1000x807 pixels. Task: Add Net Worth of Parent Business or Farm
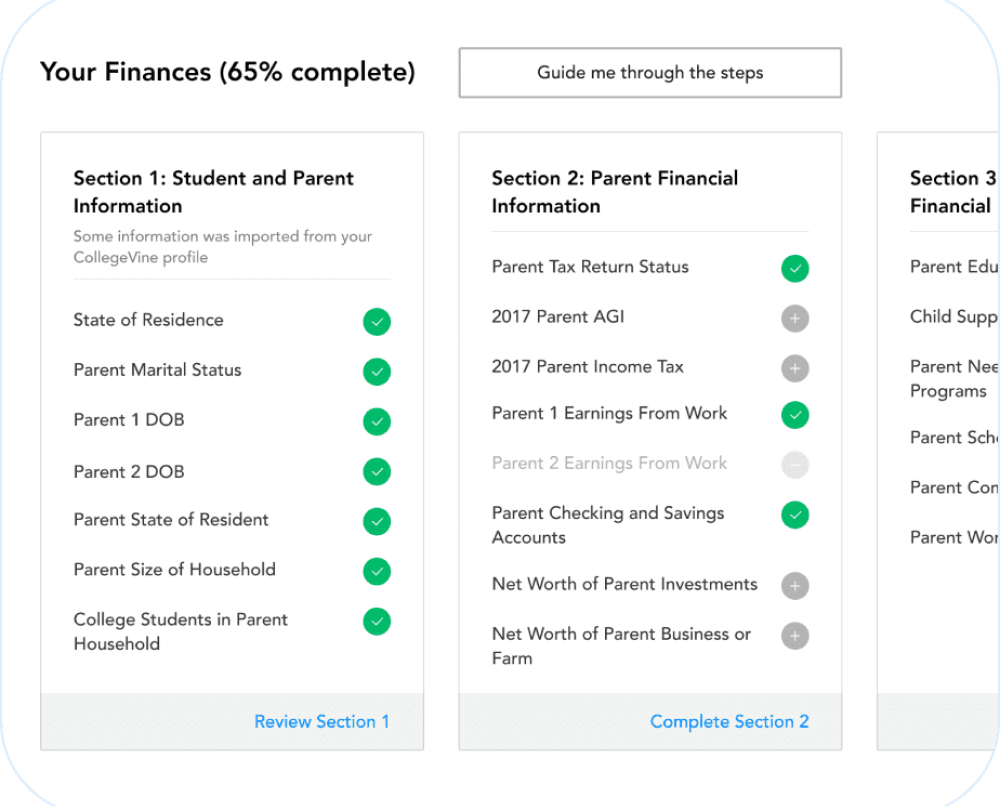coord(795,636)
